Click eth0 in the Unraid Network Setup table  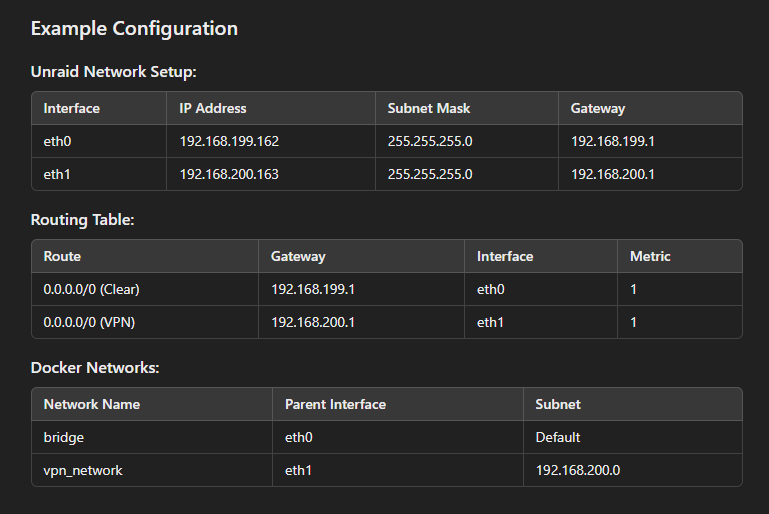point(57,141)
